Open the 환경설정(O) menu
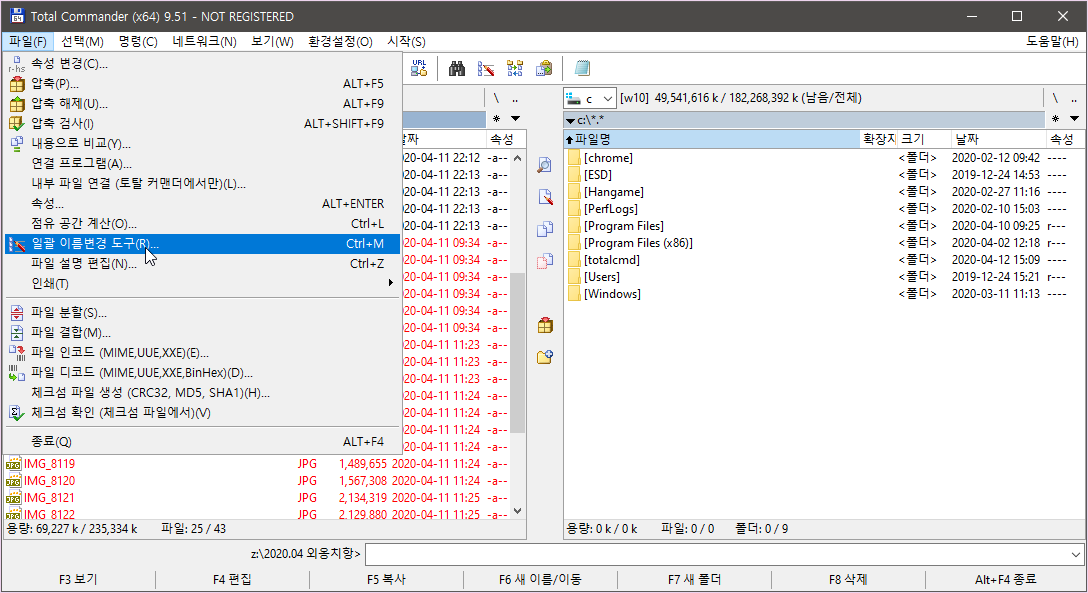This screenshot has width=1088, height=593. [340, 42]
